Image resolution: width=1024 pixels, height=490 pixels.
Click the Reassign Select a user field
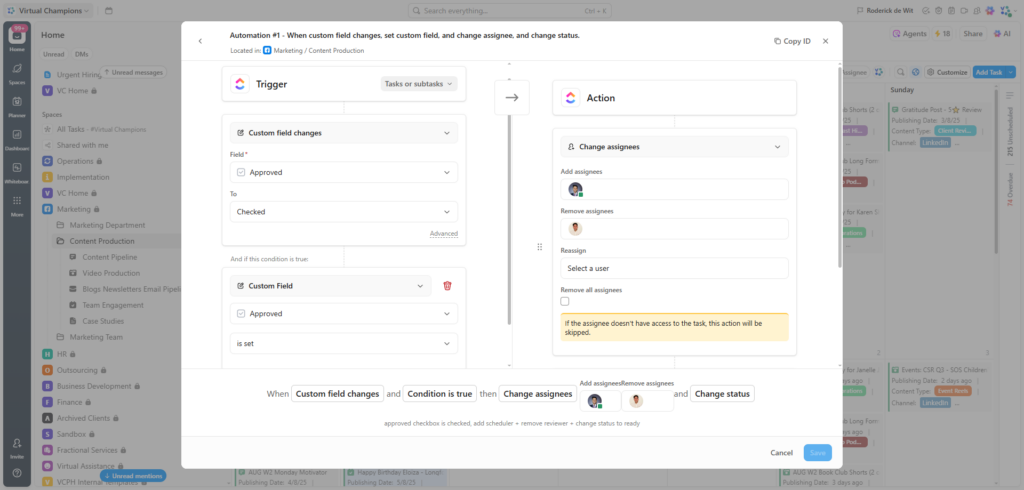click(674, 268)
